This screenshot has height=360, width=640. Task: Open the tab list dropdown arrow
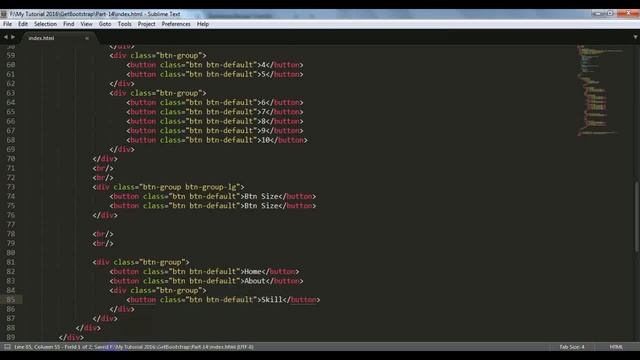tap(635, 37)
